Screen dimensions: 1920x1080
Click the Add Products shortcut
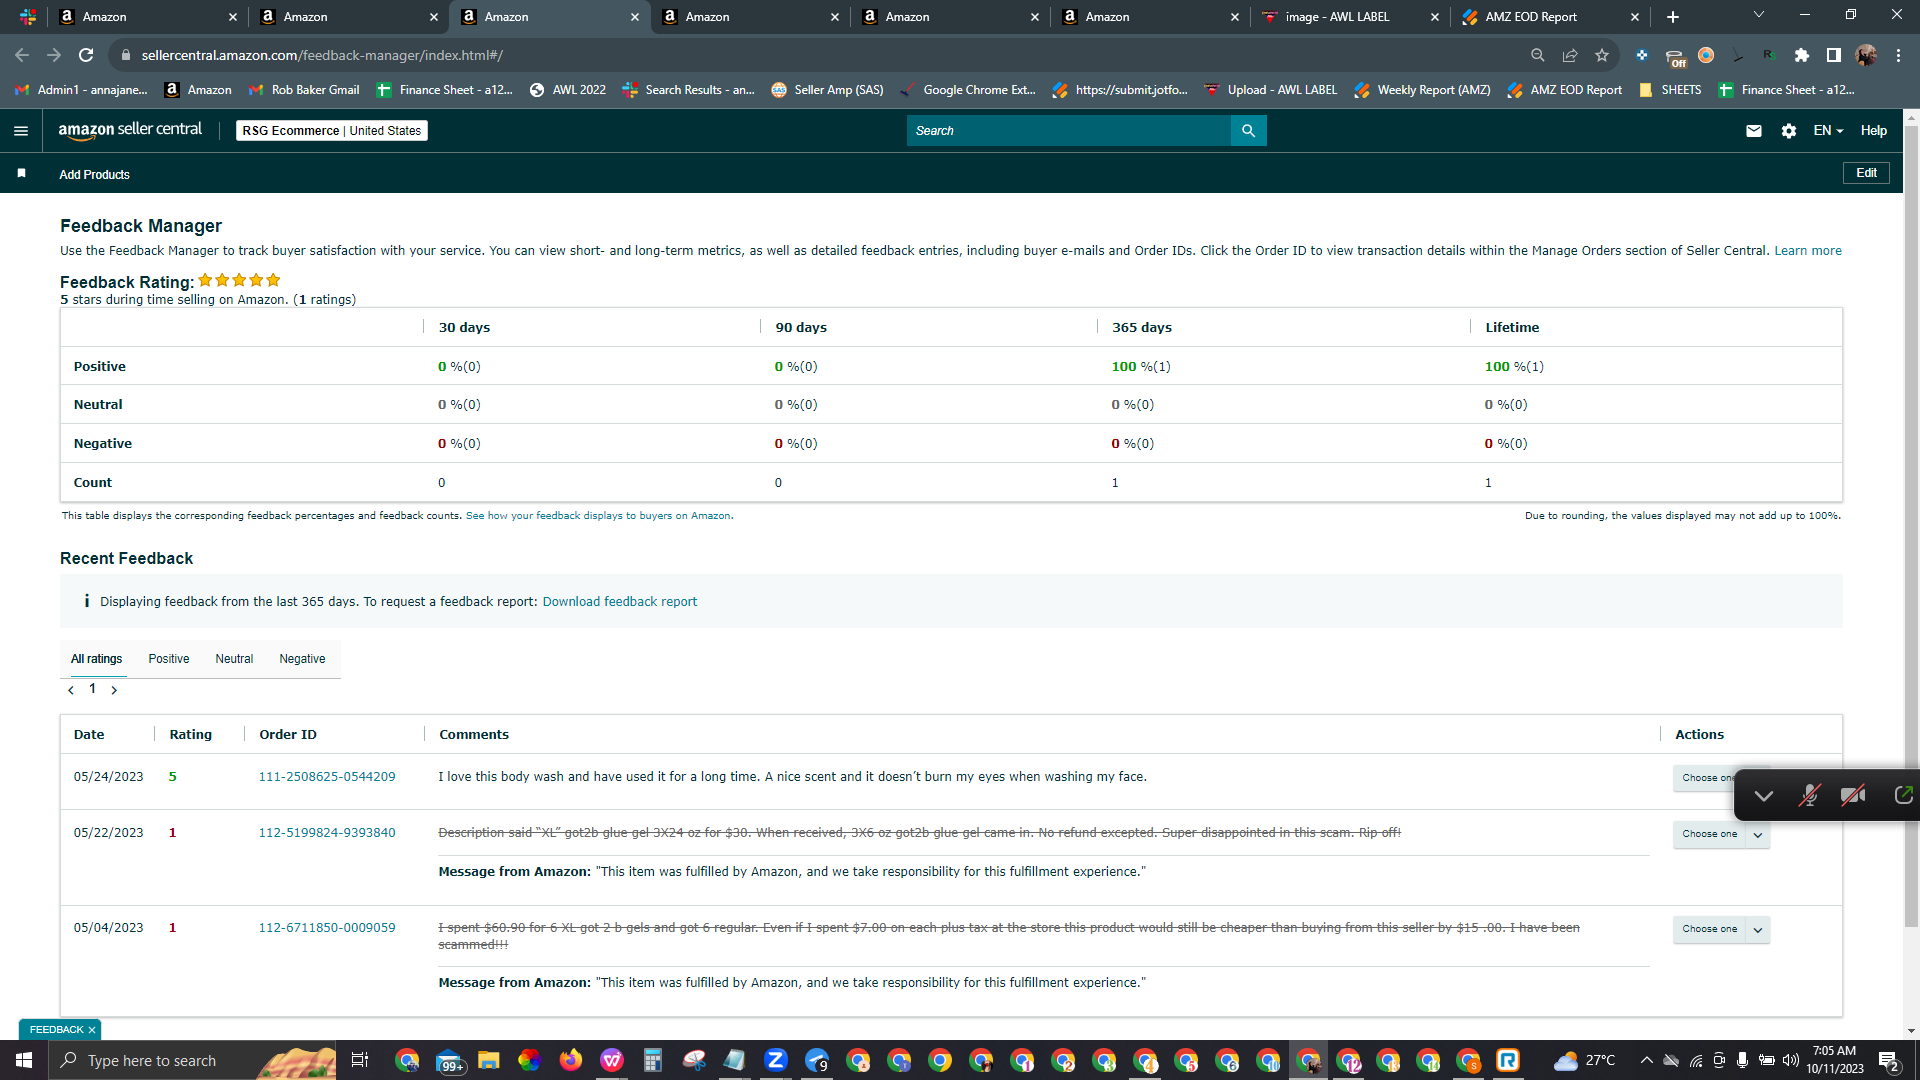[94, 175]
